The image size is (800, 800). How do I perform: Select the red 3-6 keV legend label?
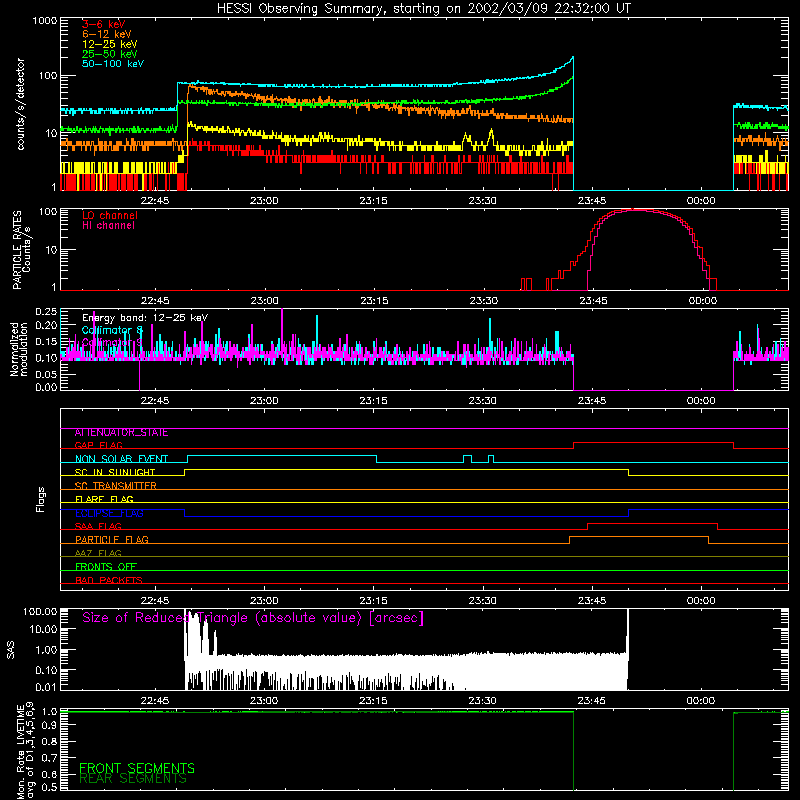pos(104,24)
